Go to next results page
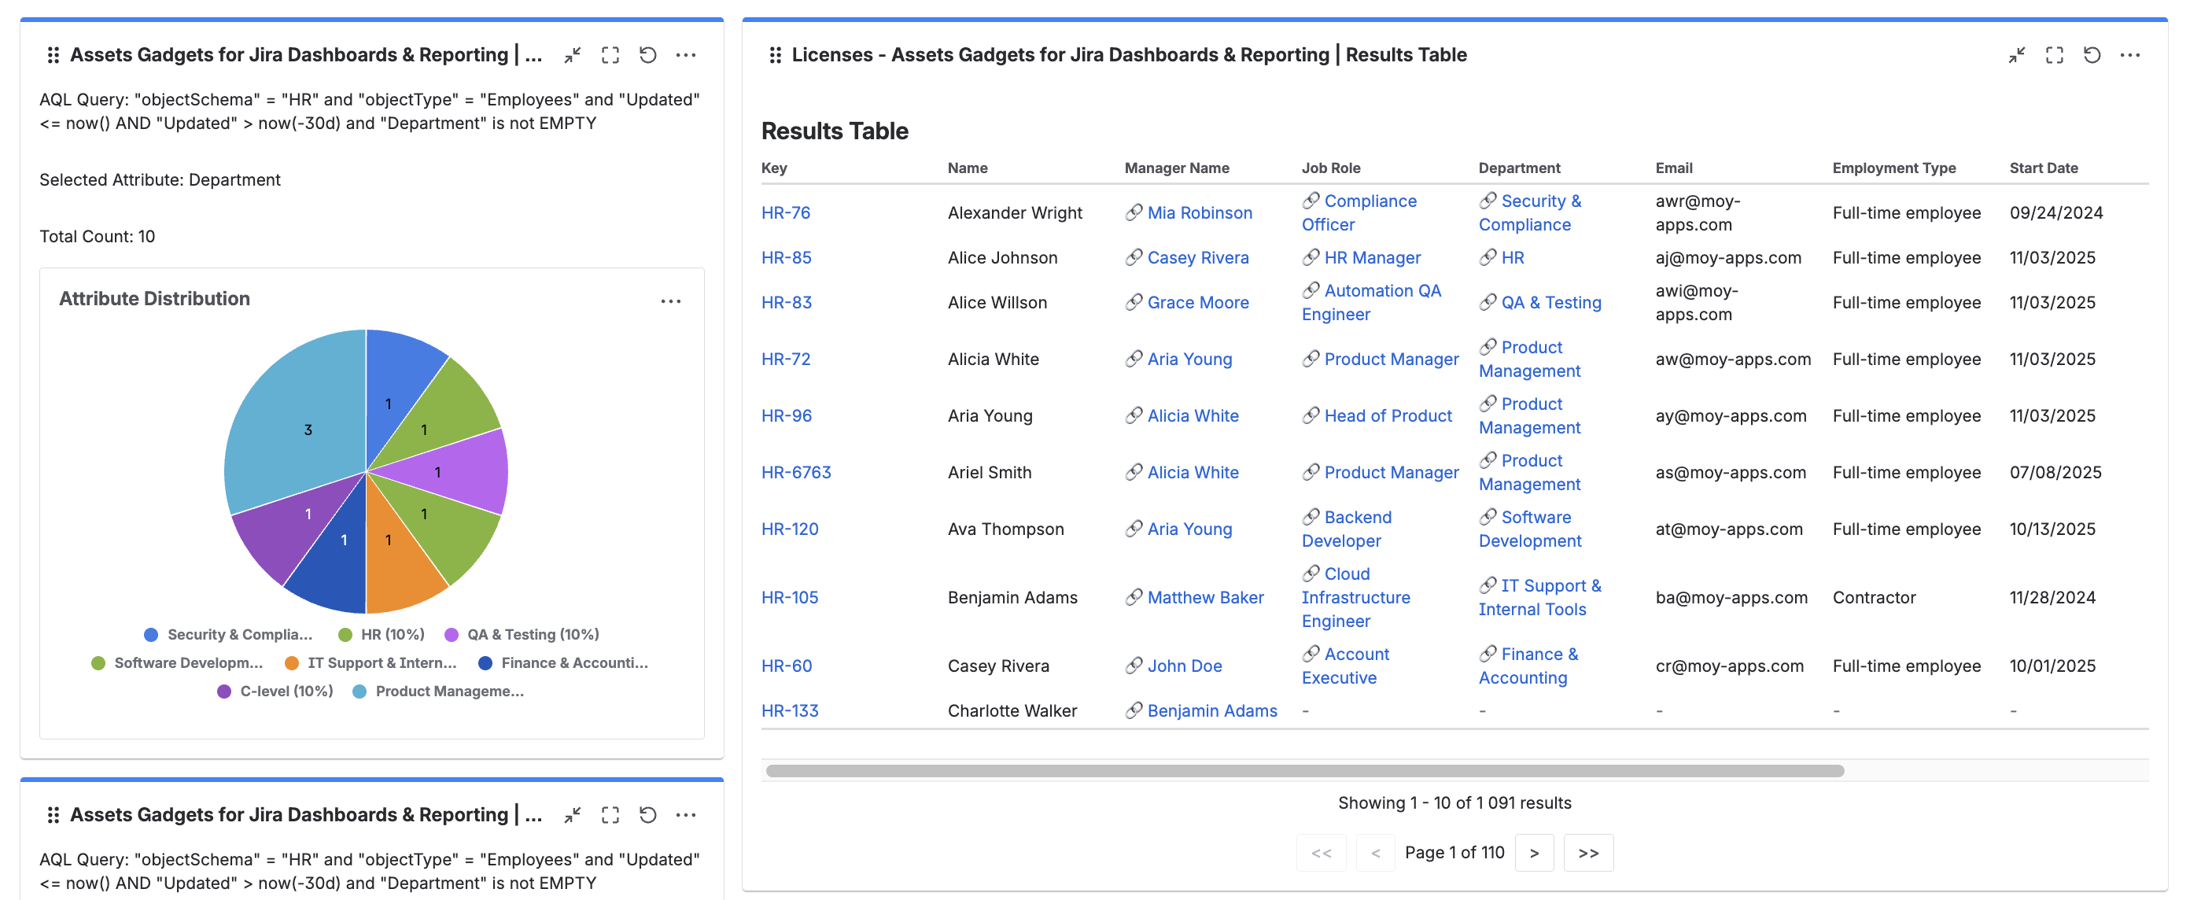Viewport: 2201px width, 900px height. pos(1534,853)
